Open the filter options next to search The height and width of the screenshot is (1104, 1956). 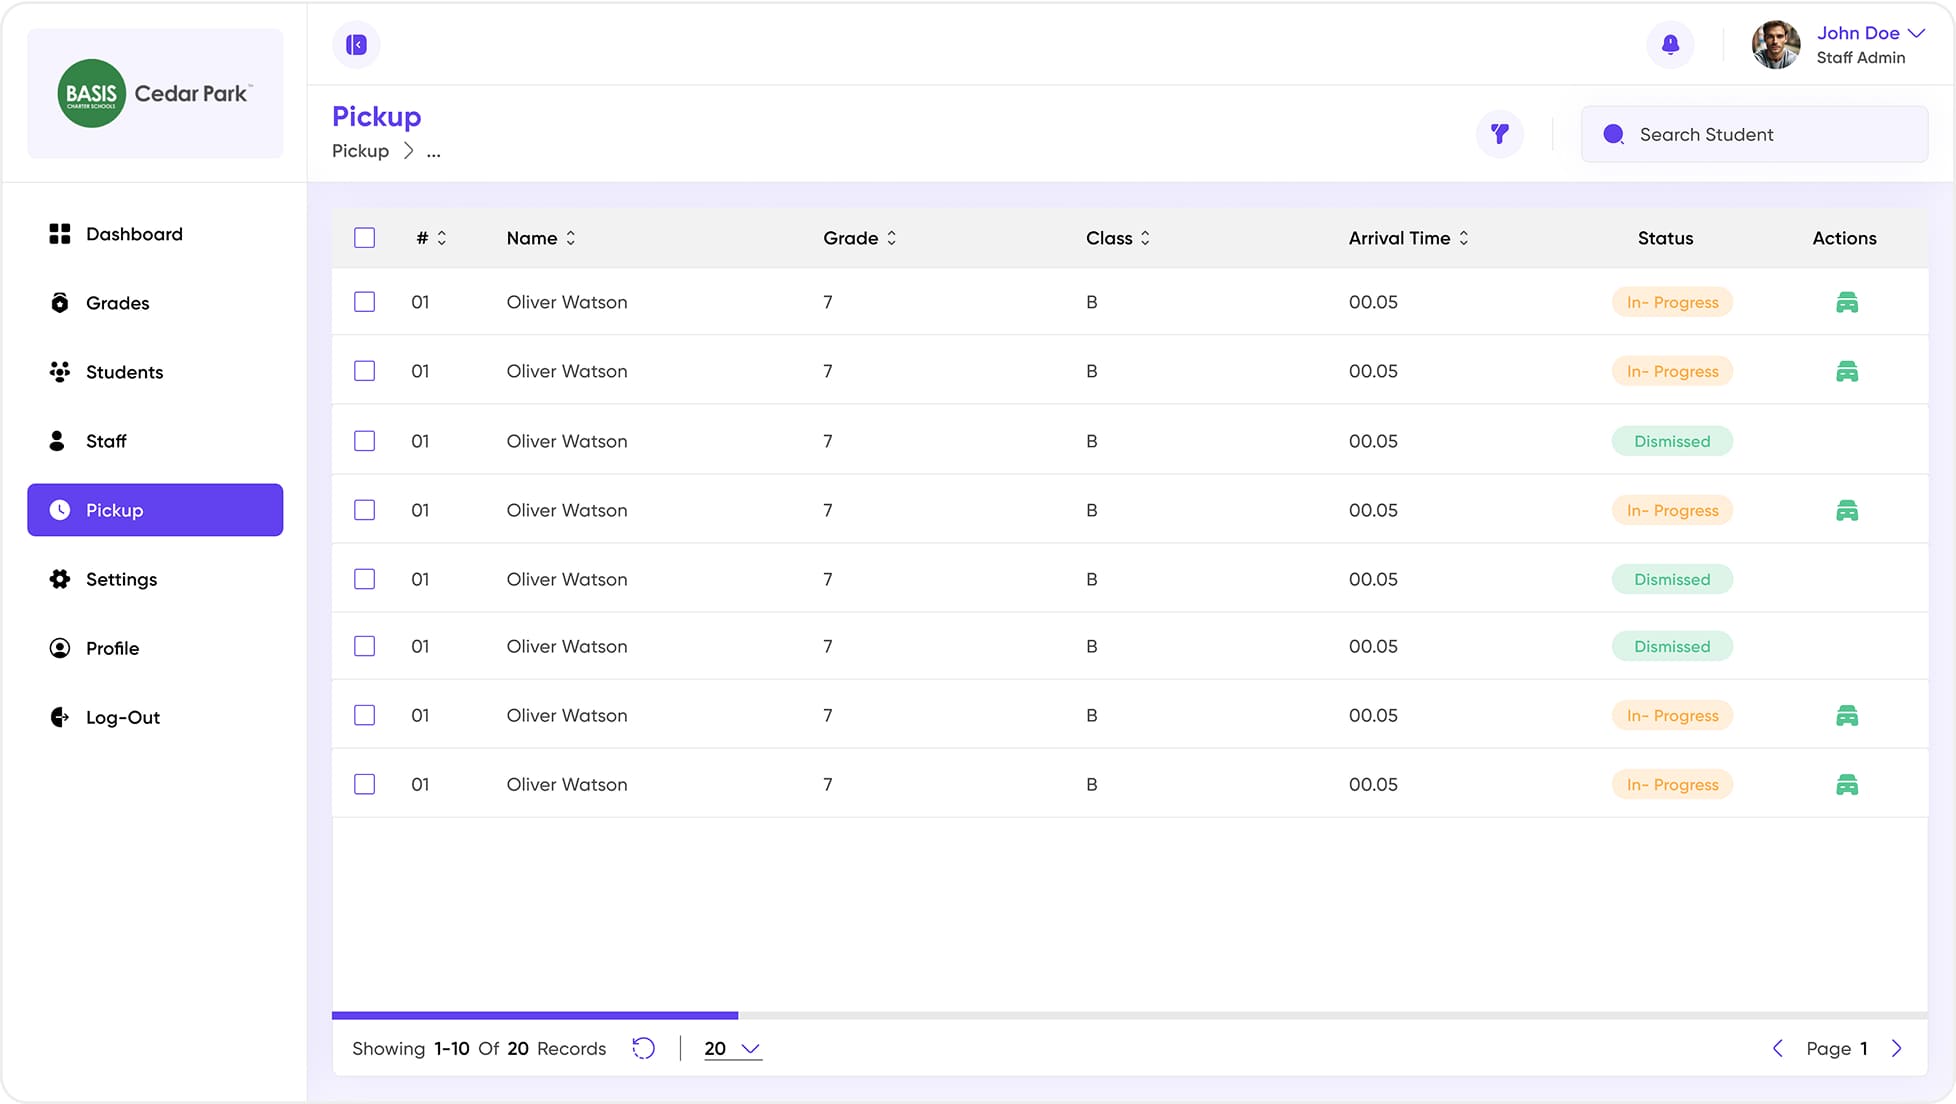pyautogui.click(x=1499, y=133)
